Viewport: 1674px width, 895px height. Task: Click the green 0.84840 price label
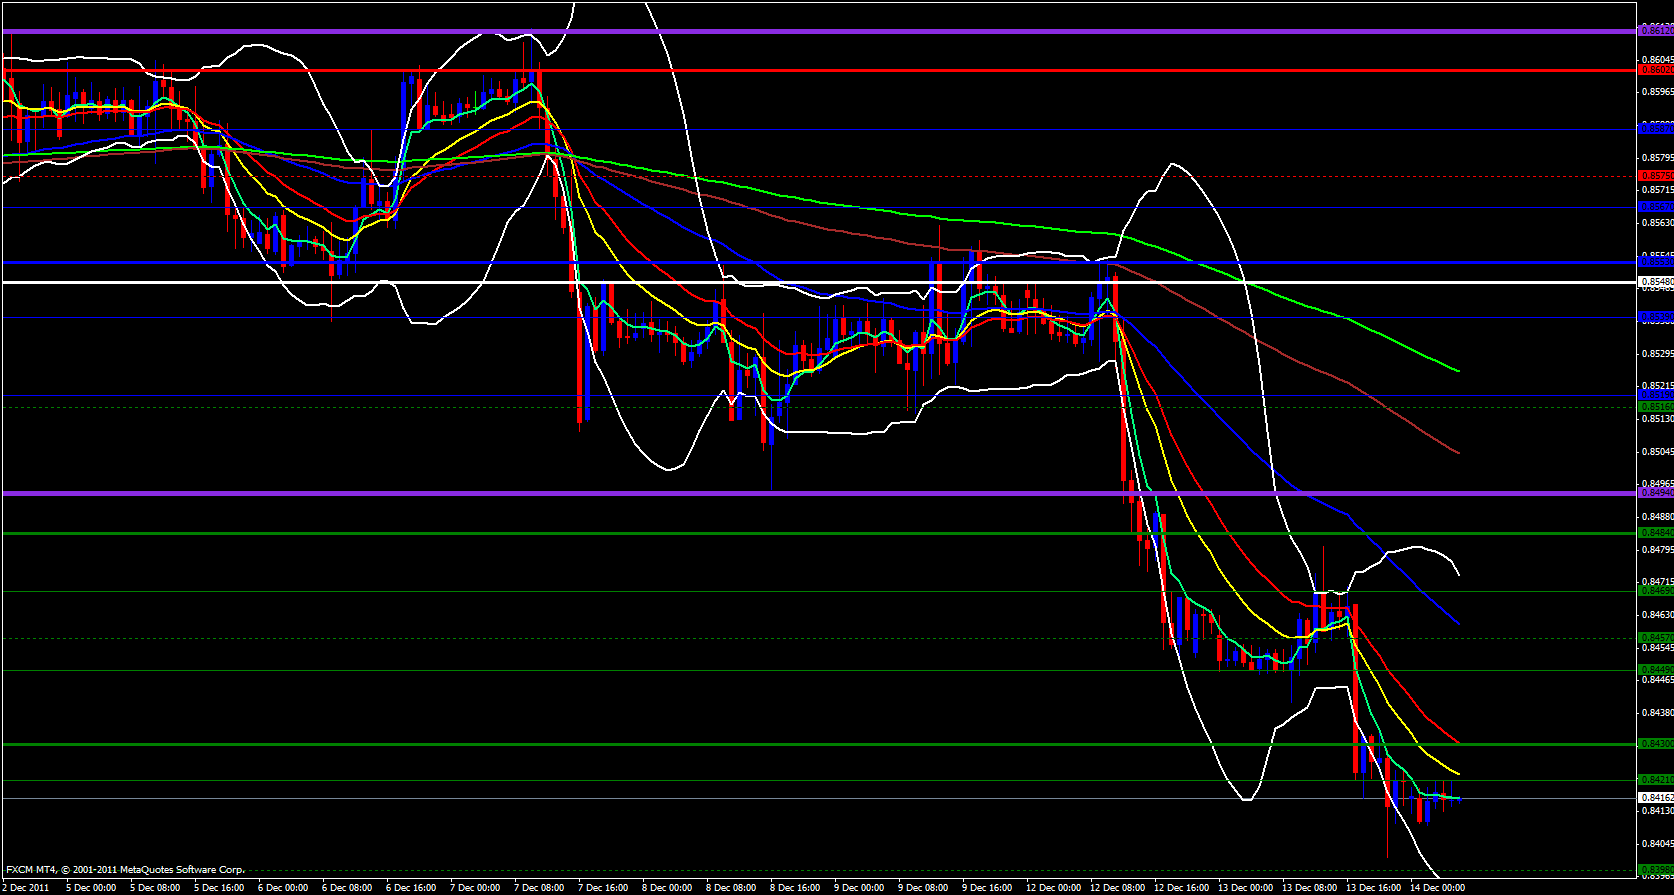[x=1655, y=533]
